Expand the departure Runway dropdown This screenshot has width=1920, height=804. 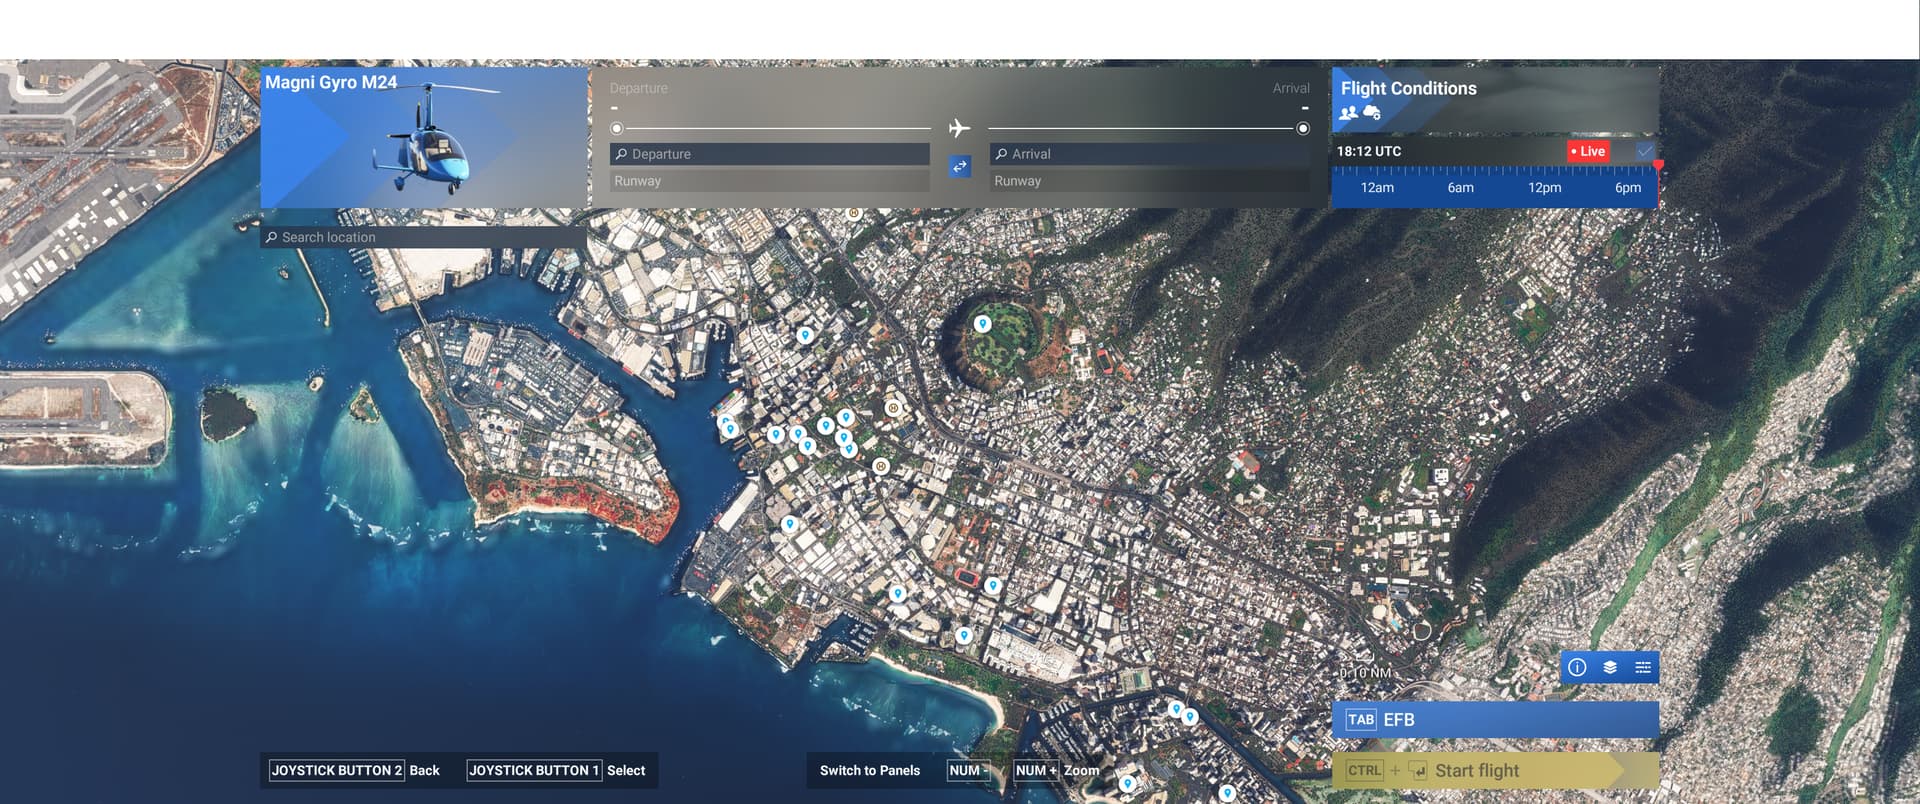pos(769,181)
